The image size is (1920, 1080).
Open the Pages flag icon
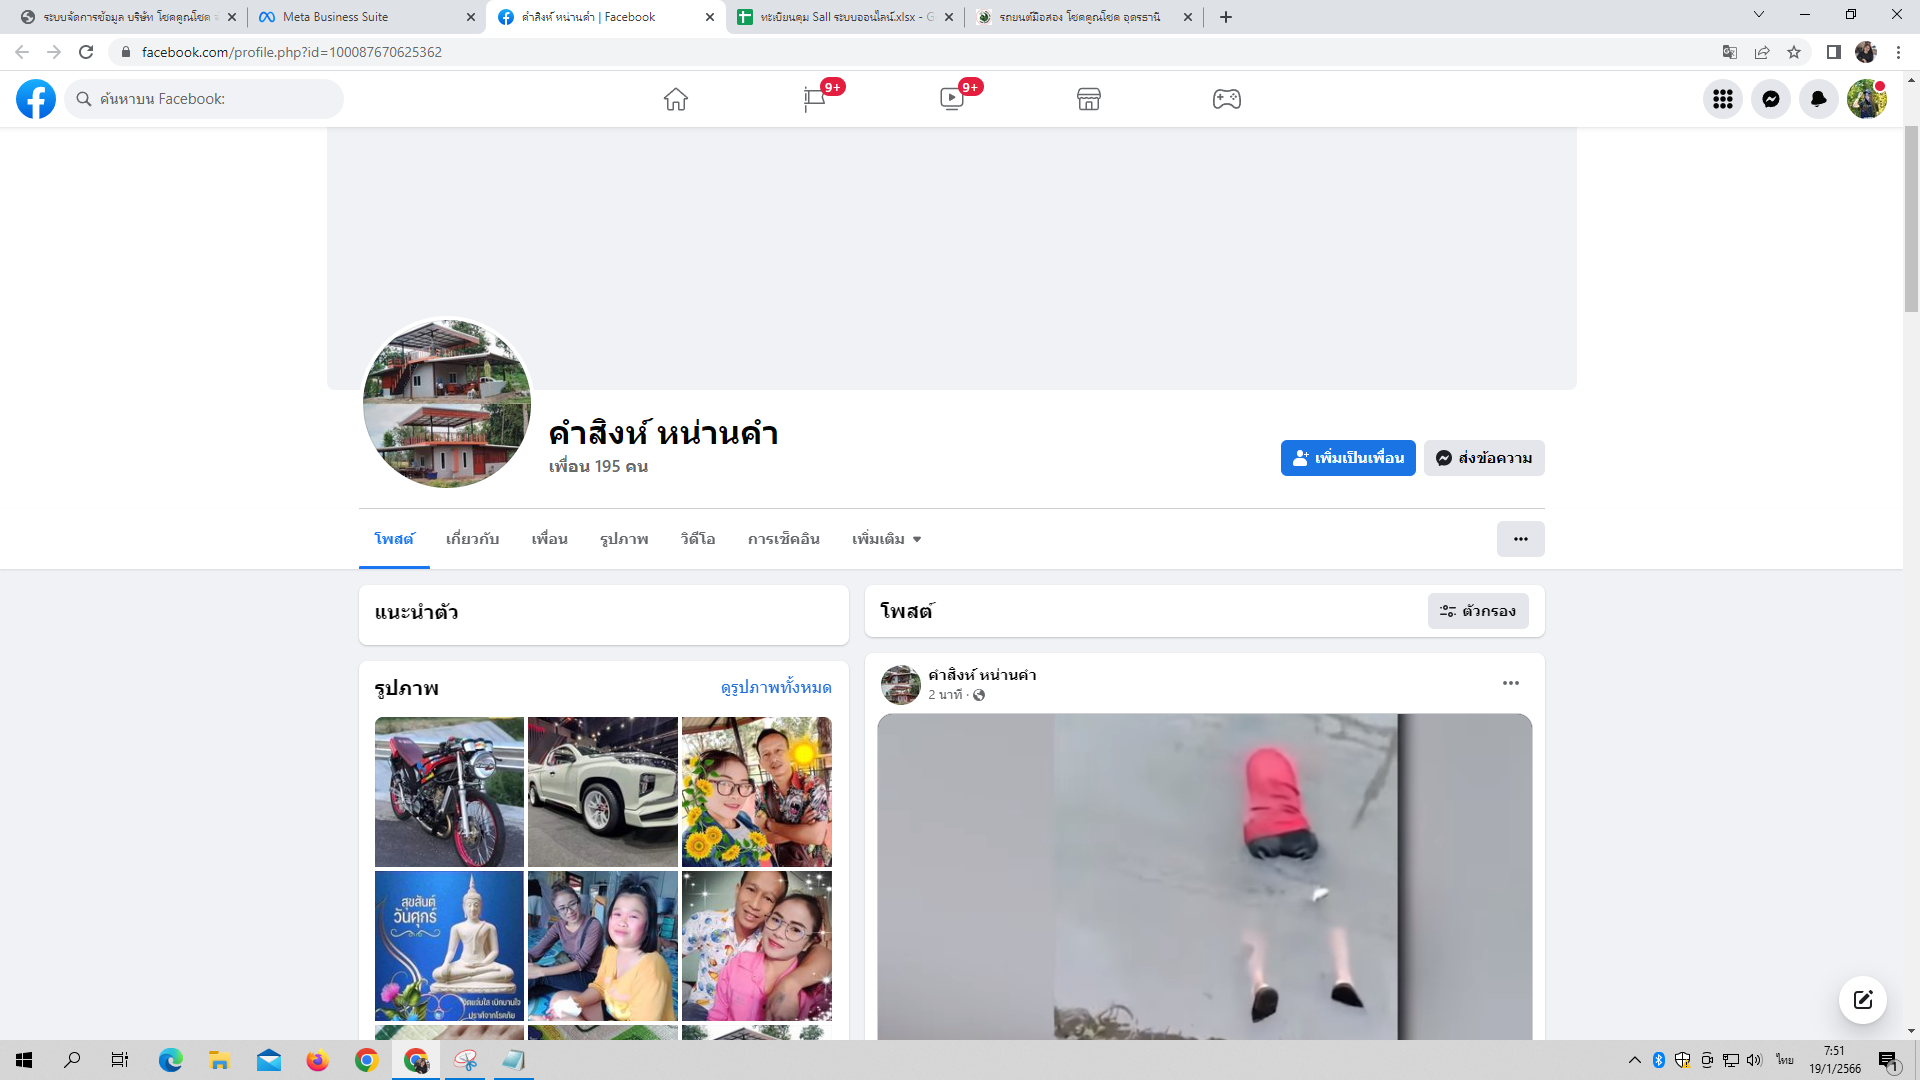(x=814, y=99)
